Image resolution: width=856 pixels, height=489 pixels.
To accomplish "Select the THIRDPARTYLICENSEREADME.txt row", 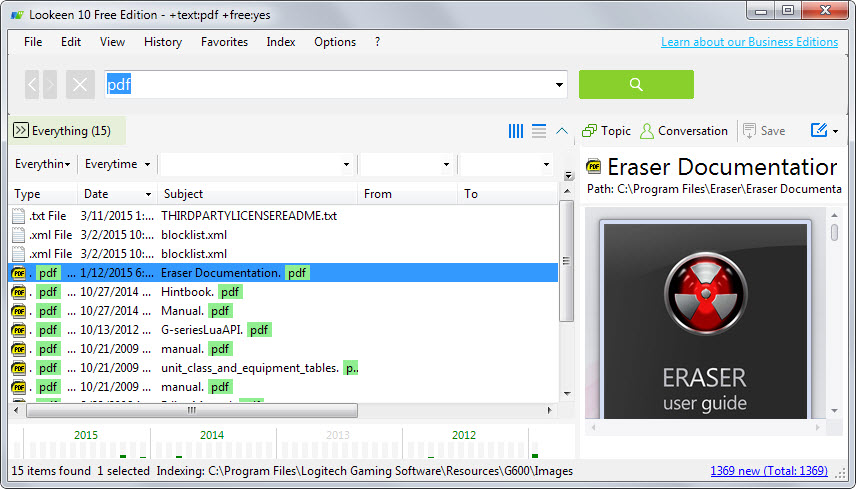I will 283,216.
